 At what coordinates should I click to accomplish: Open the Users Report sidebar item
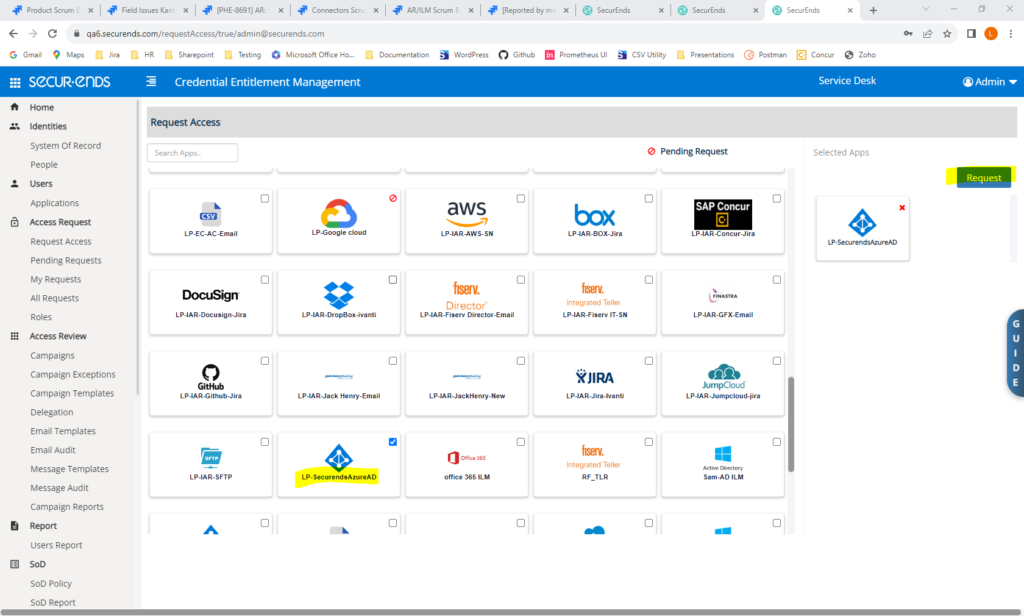[x=56, y=545]
